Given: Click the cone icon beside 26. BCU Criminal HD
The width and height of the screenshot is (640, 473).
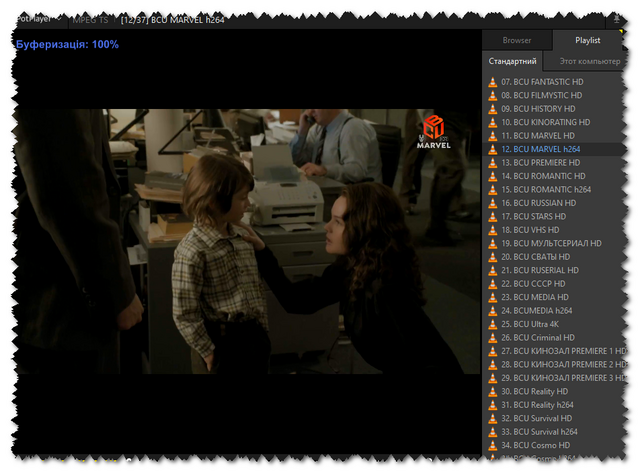Looking at the screenshot, I should tap(493, 338).
